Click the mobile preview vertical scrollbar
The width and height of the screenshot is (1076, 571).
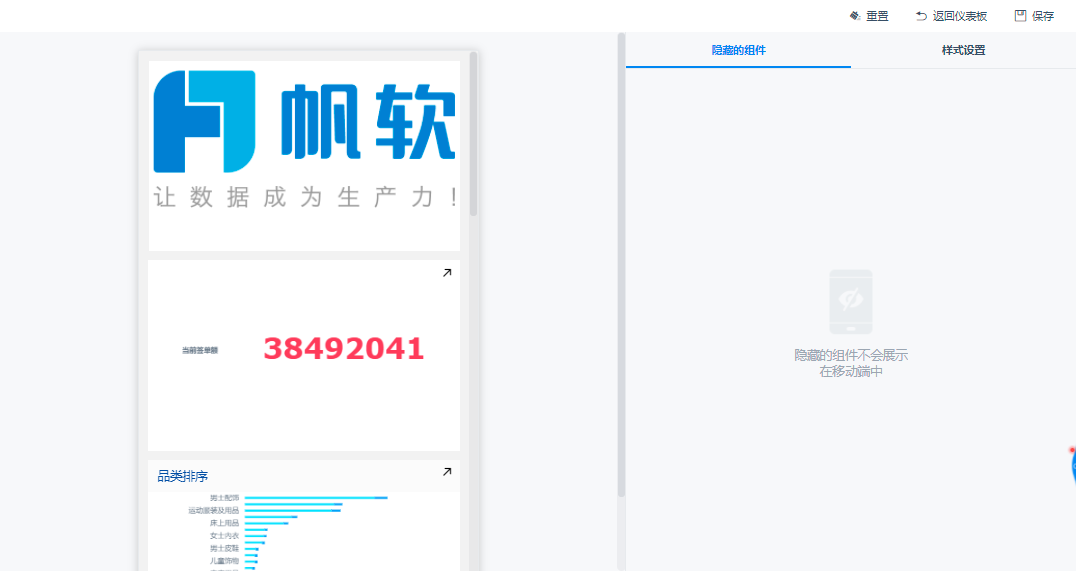coord(473,135)
